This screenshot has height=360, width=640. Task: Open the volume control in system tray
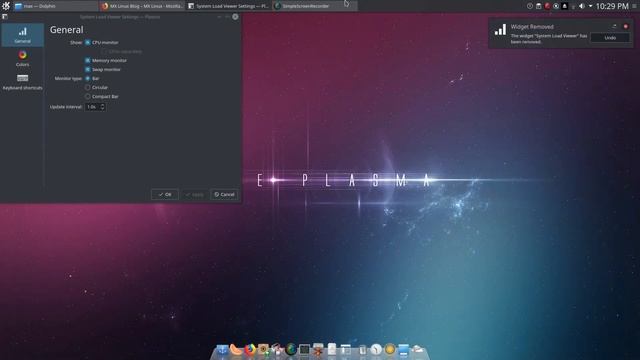pyautogui.click(x=582, y=6)
